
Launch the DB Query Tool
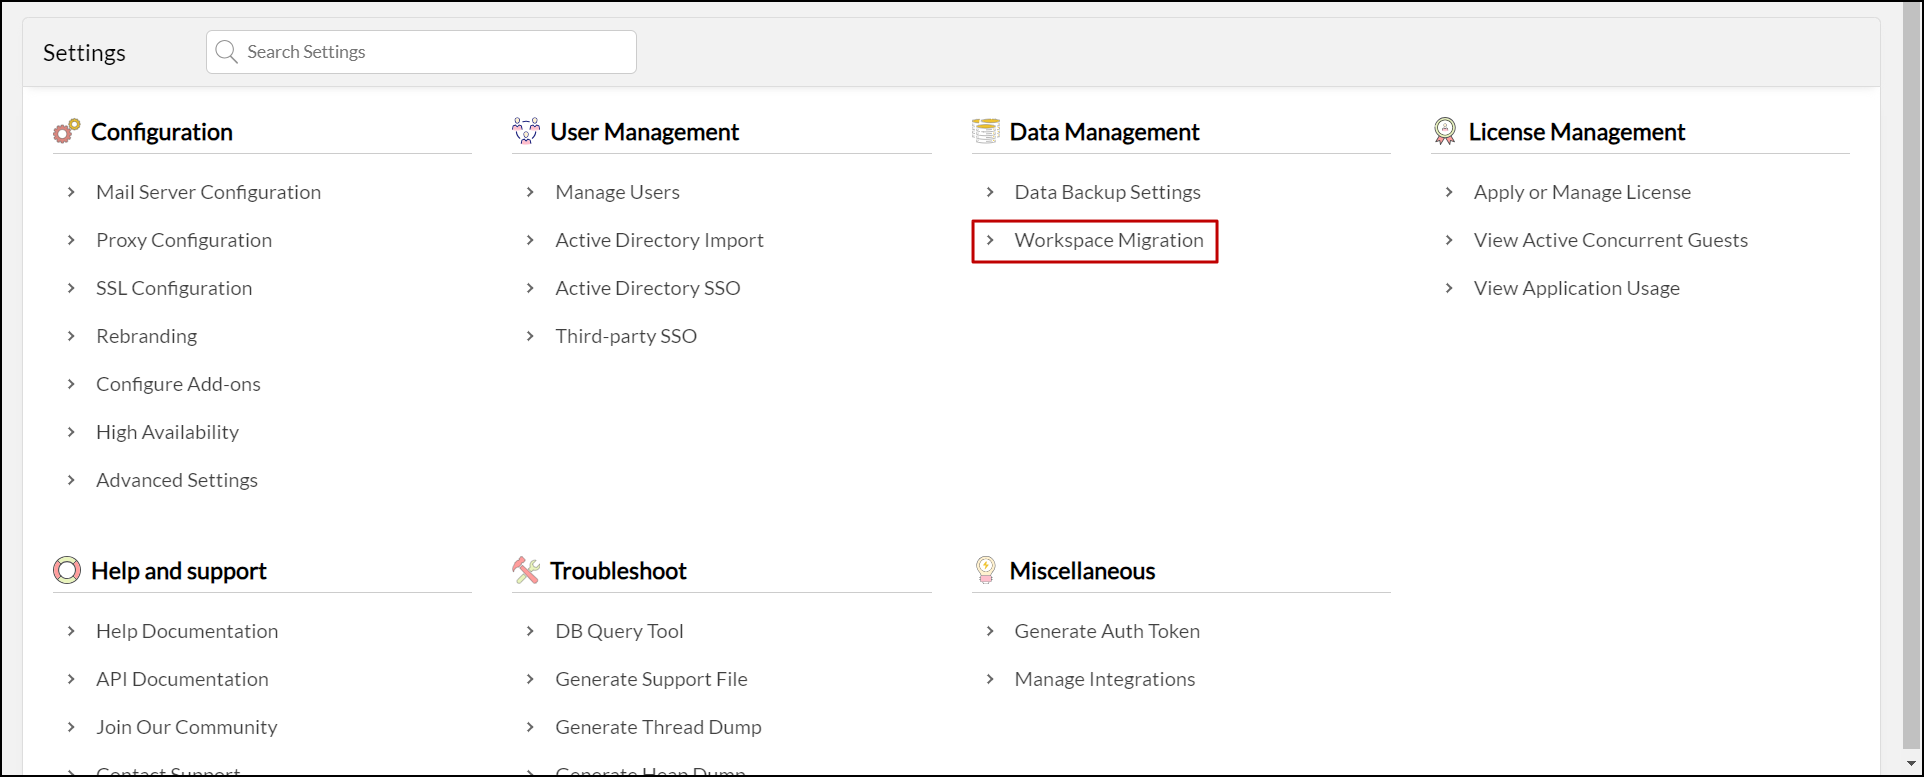(619, 631)
